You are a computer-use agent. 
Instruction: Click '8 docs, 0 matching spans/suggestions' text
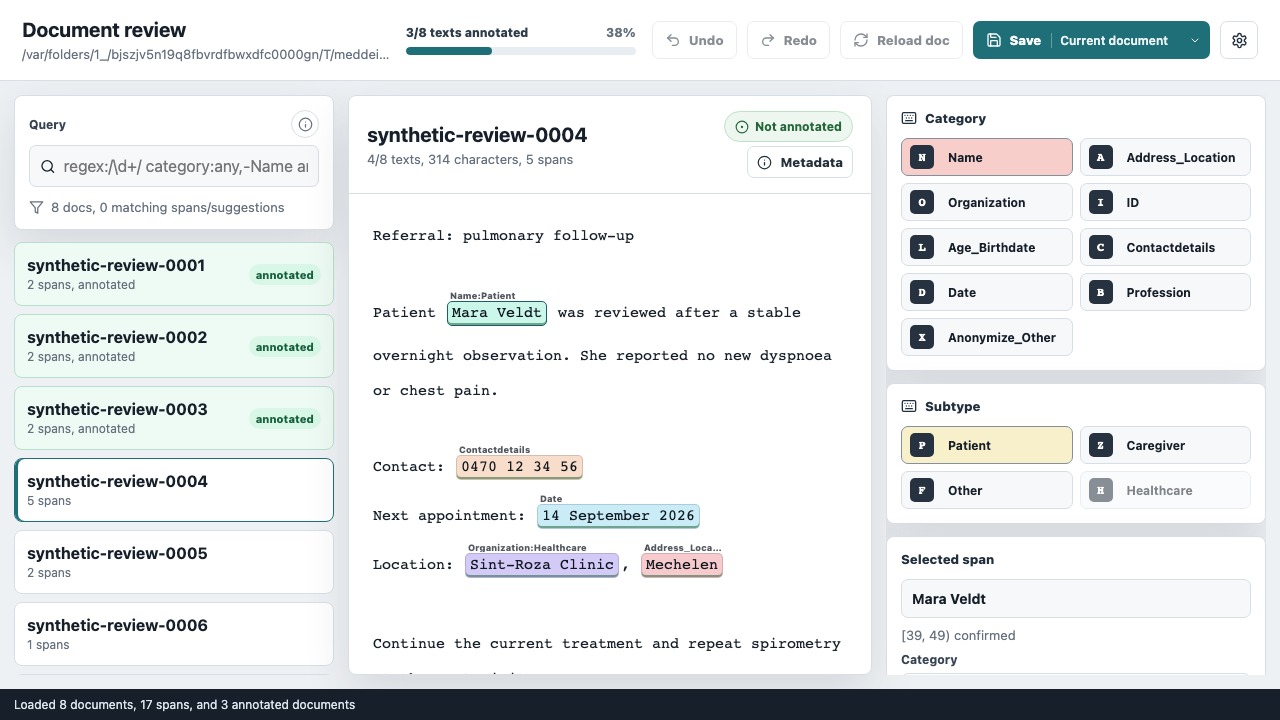[167, 207]
